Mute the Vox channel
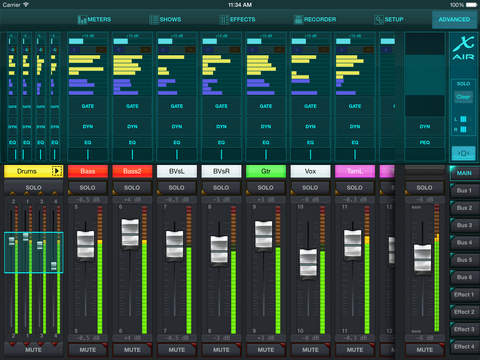480x360 pixels. coord(310,350)
